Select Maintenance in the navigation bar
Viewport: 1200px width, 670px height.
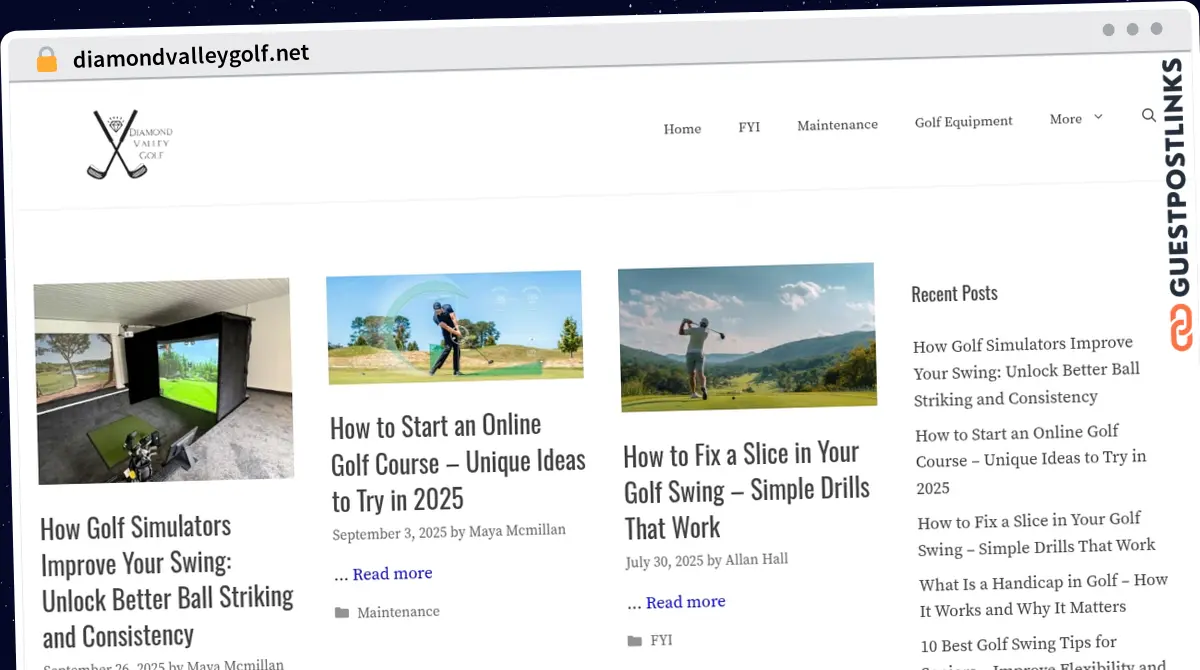(837, 125)
